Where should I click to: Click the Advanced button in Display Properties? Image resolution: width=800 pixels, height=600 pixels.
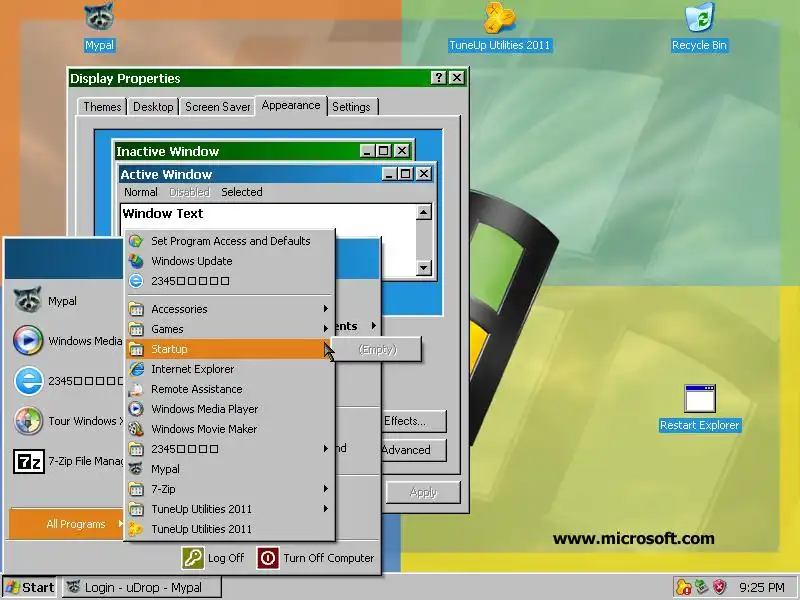[414, 450]
